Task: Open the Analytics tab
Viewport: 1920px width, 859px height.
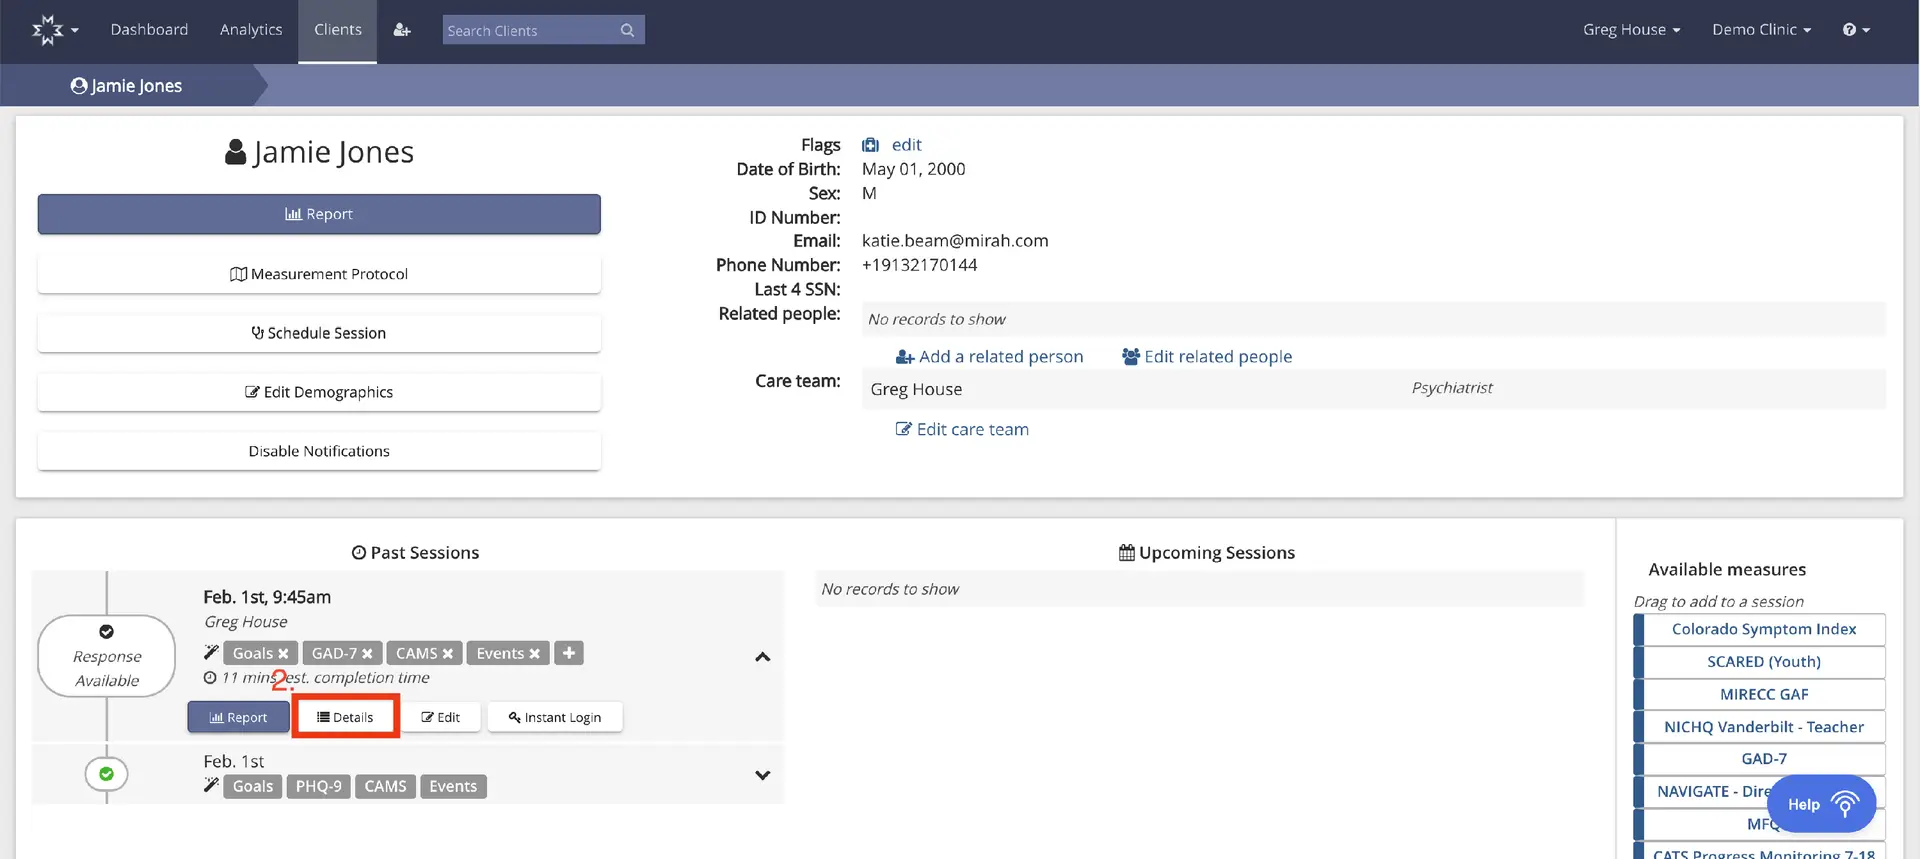Action: tap(251, 30)
